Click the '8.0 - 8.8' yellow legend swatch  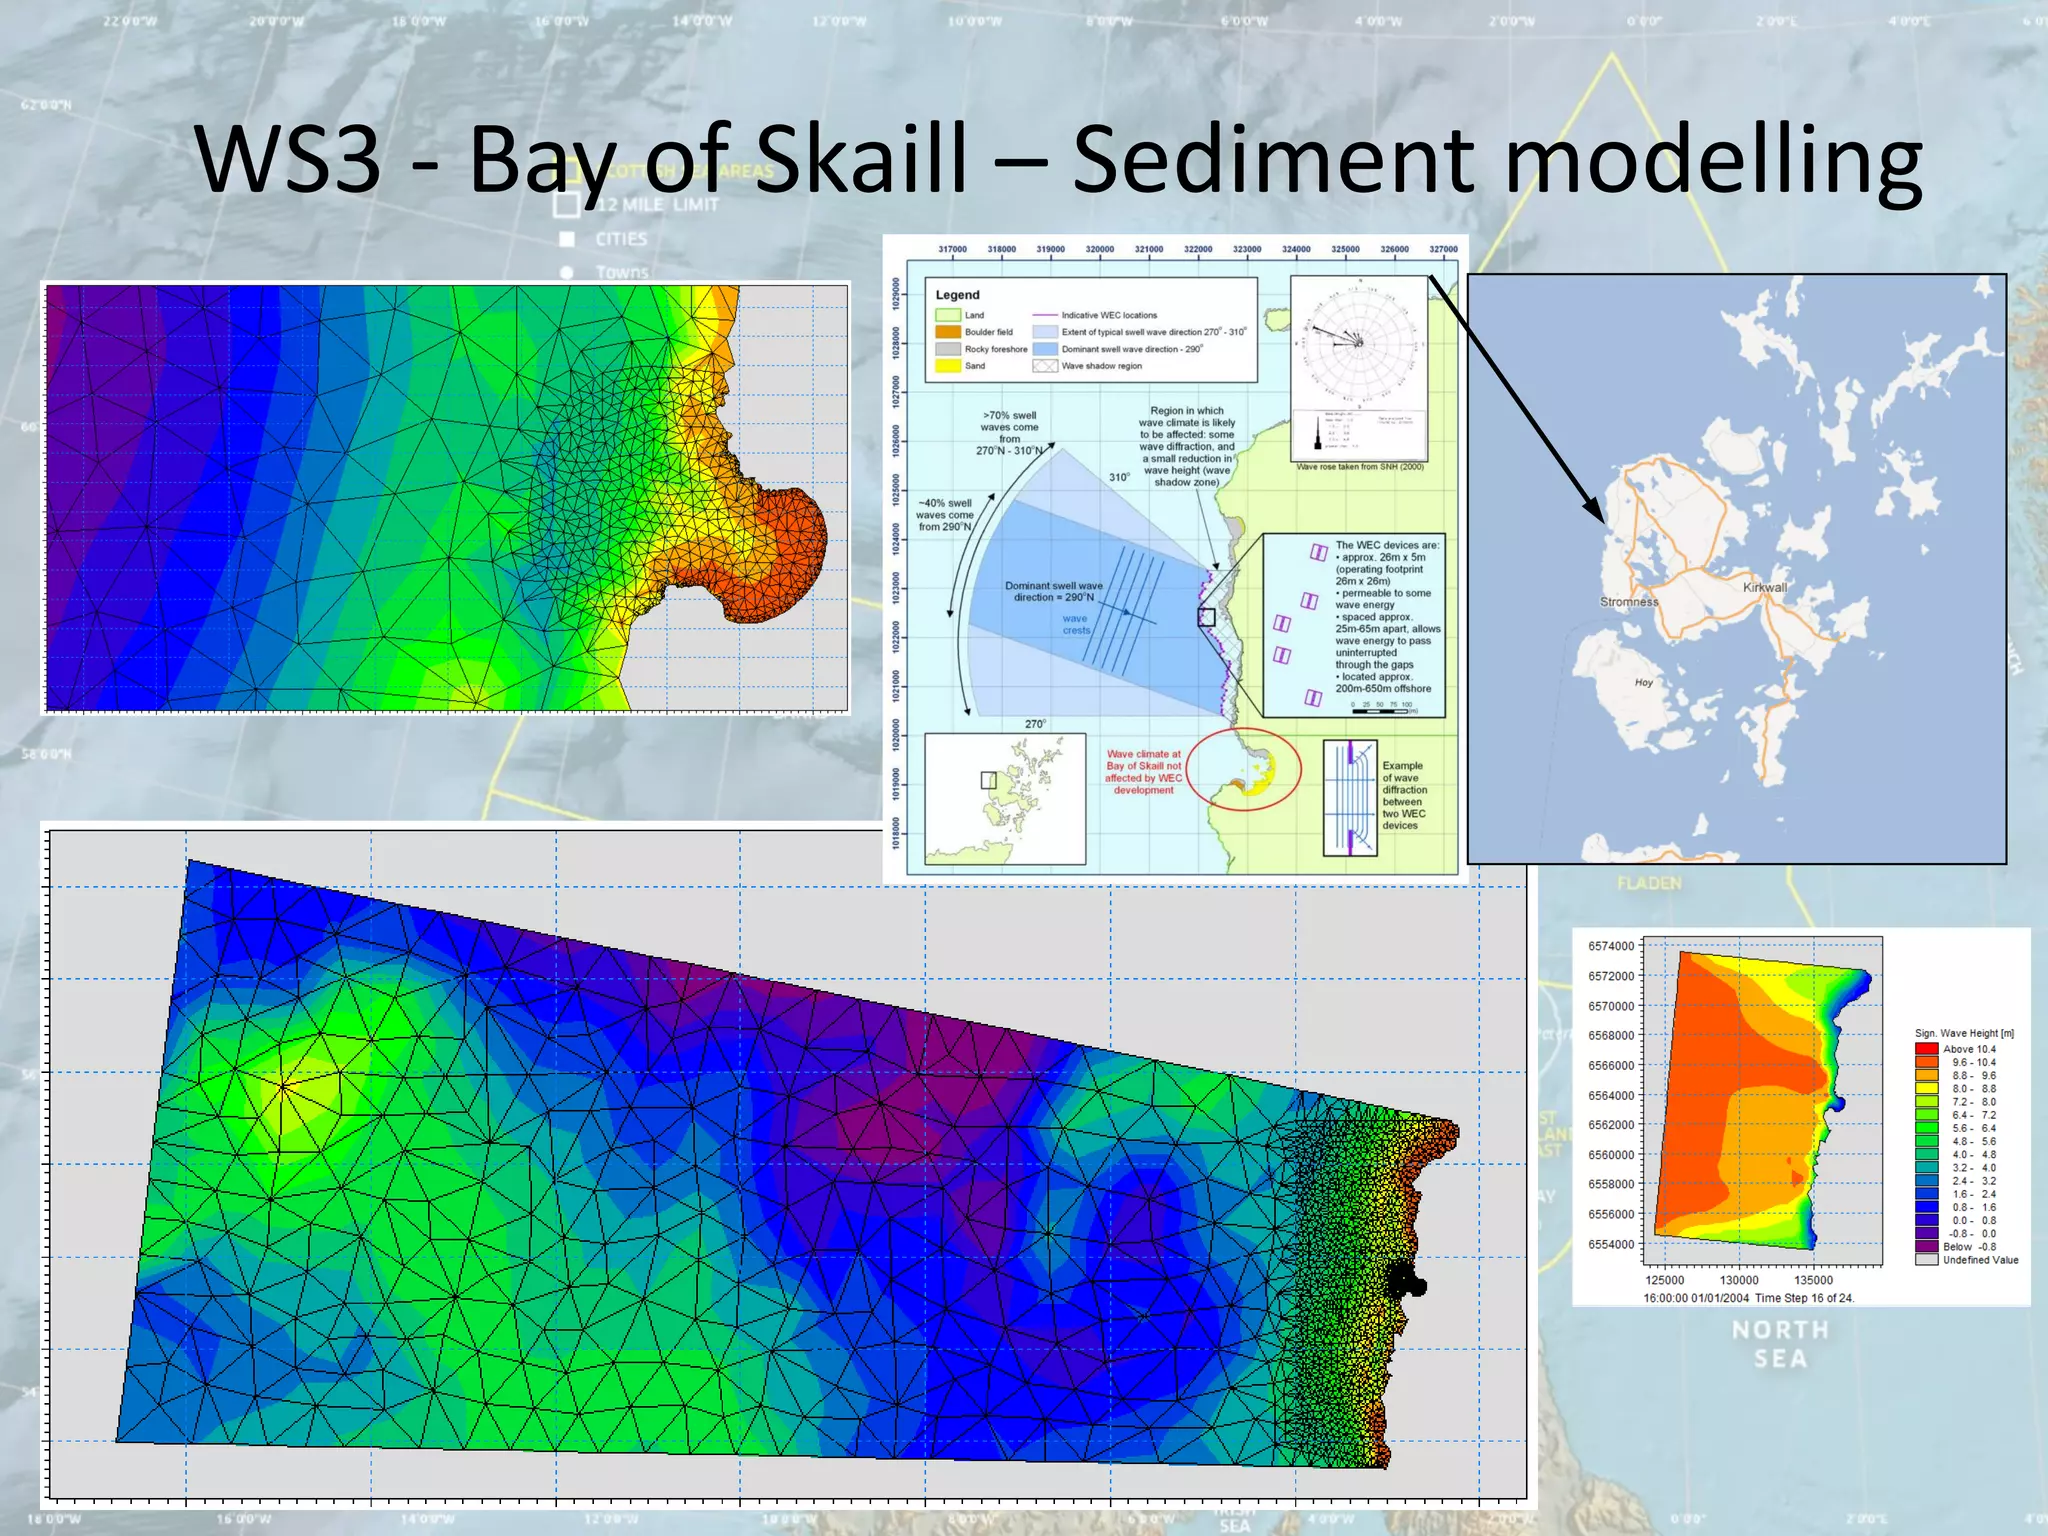[1926, 1088]
